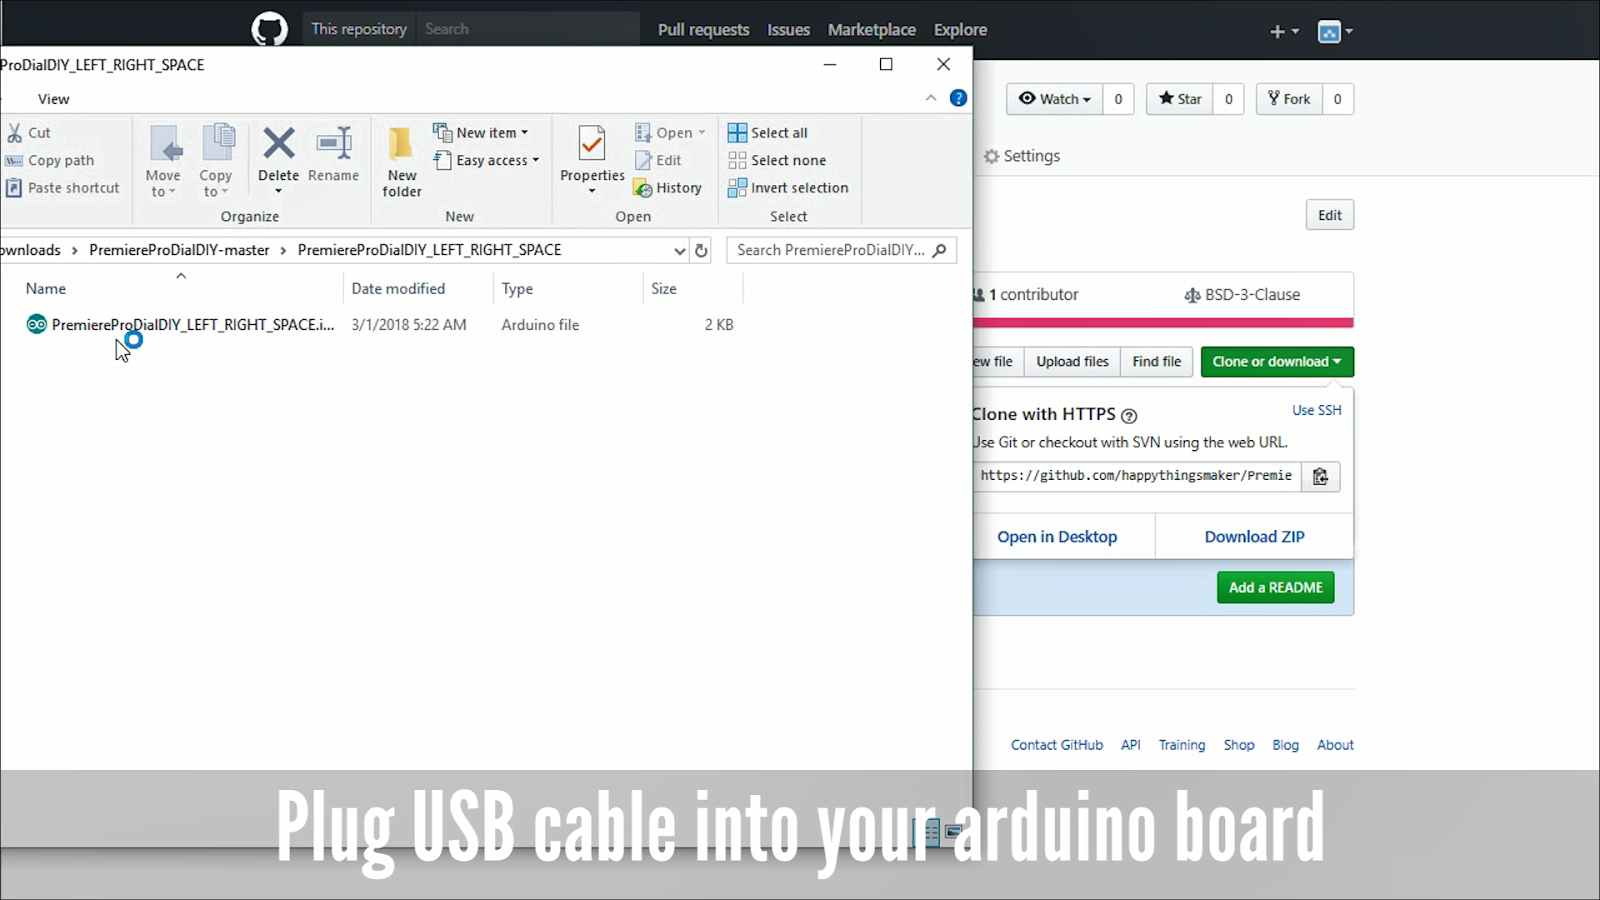1600x900 pixels.
Task: Select PremiereProDialDIY_LEFT_RIGHT_SPACE breadcrumb segment
Action: (x=429, y=250)
